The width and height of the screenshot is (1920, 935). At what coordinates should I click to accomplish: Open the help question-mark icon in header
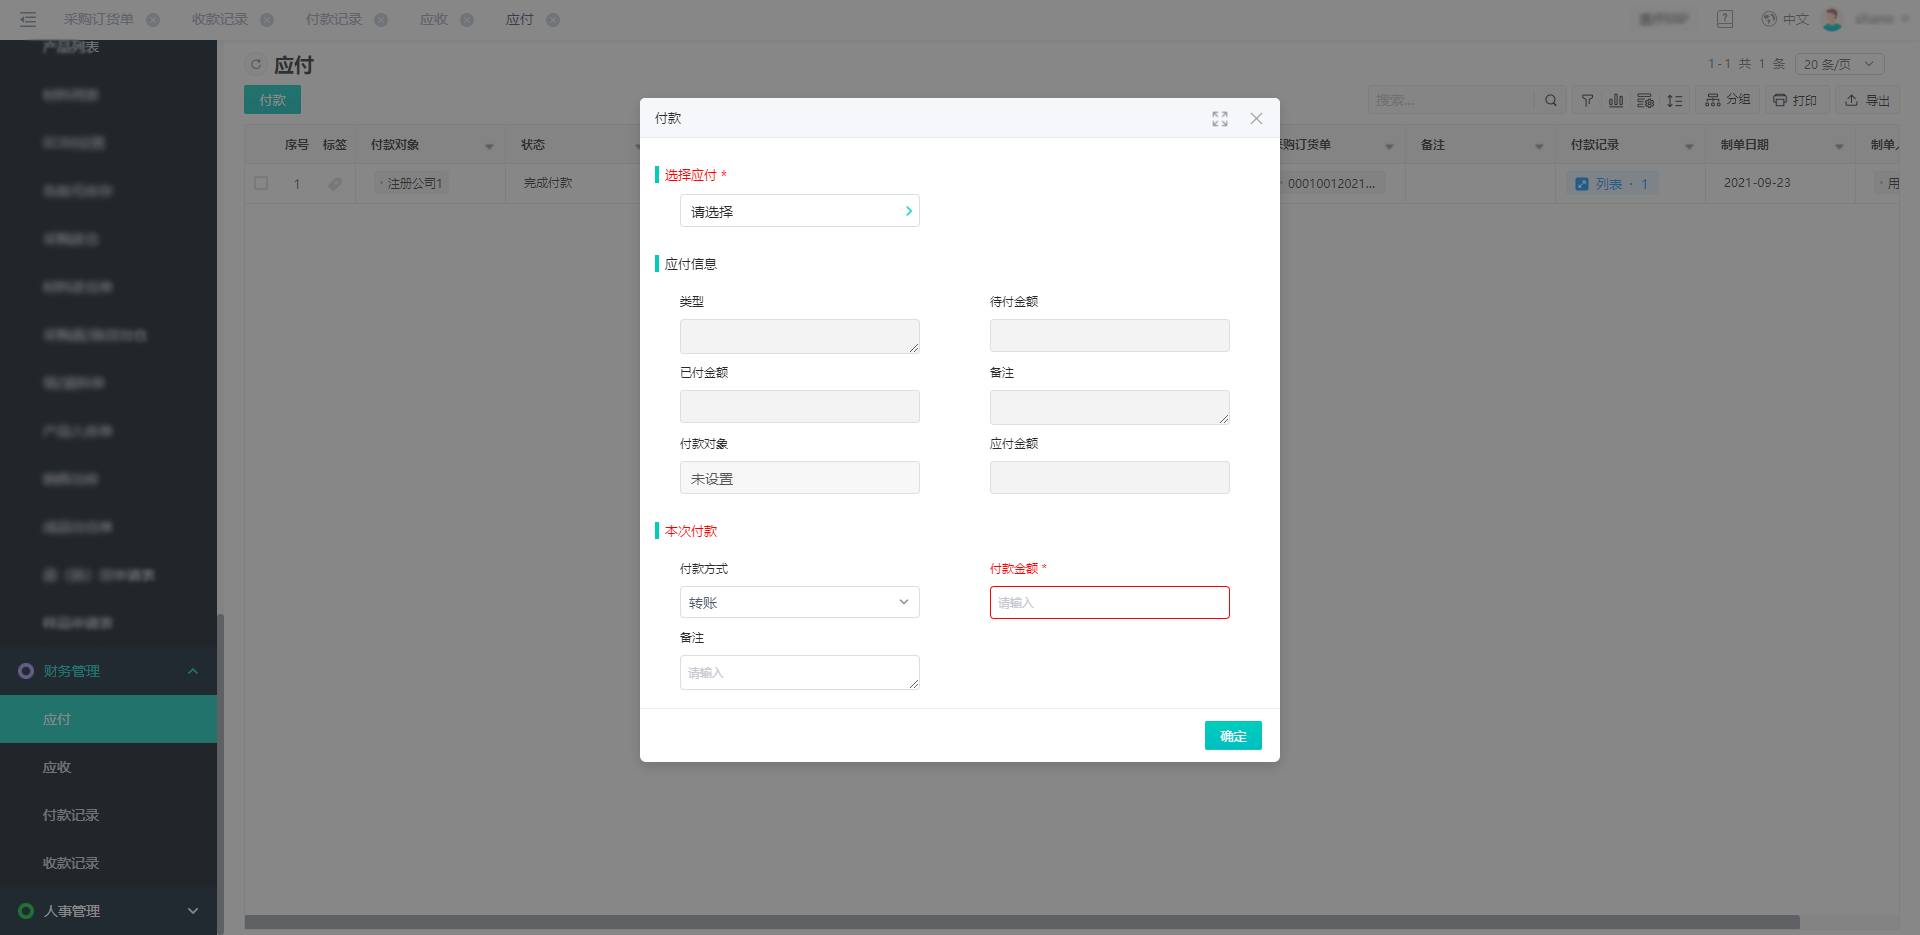pos(1725,19)
